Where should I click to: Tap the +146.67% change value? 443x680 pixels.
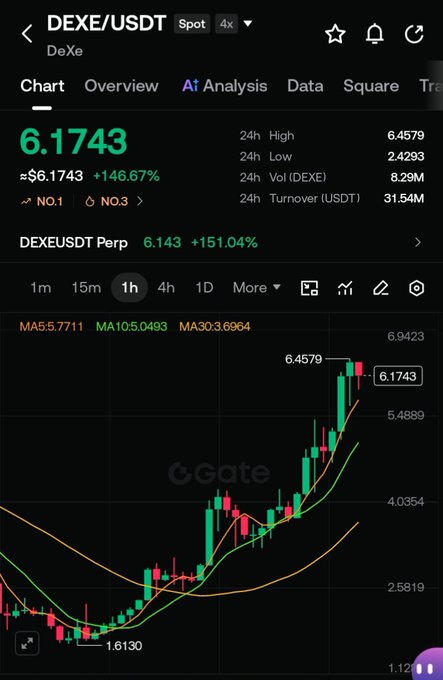[x=126, y=176]
